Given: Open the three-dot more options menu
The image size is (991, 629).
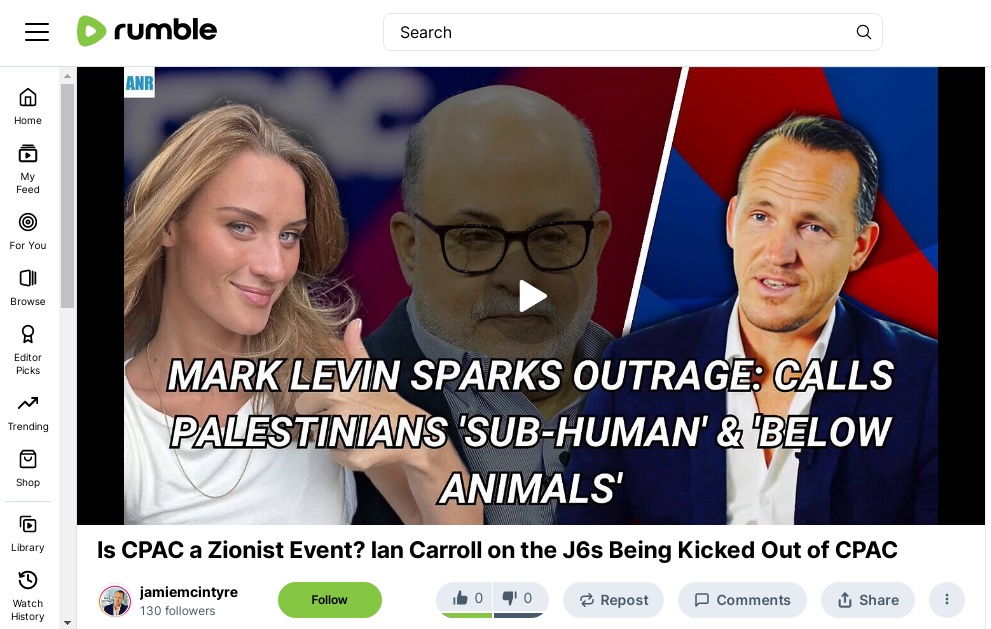Looking at the screenshot, I should coord(946,599).
